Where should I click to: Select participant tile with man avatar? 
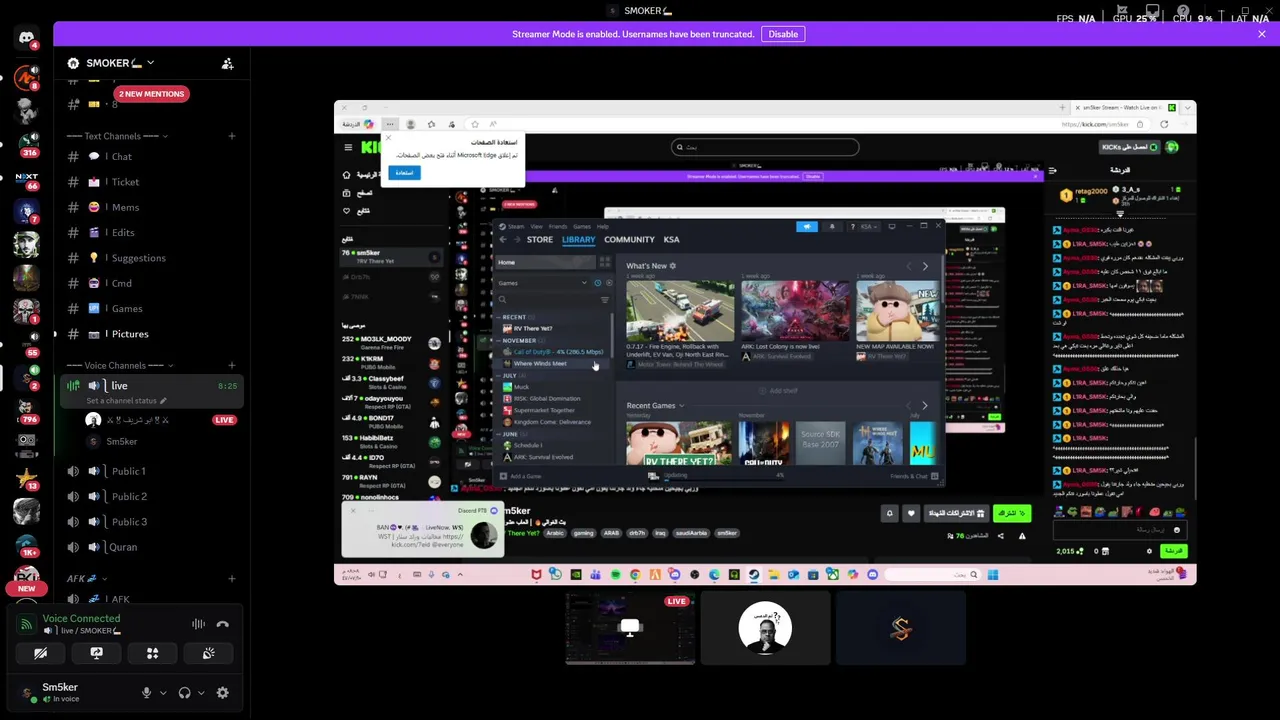(x=765, y=628)
